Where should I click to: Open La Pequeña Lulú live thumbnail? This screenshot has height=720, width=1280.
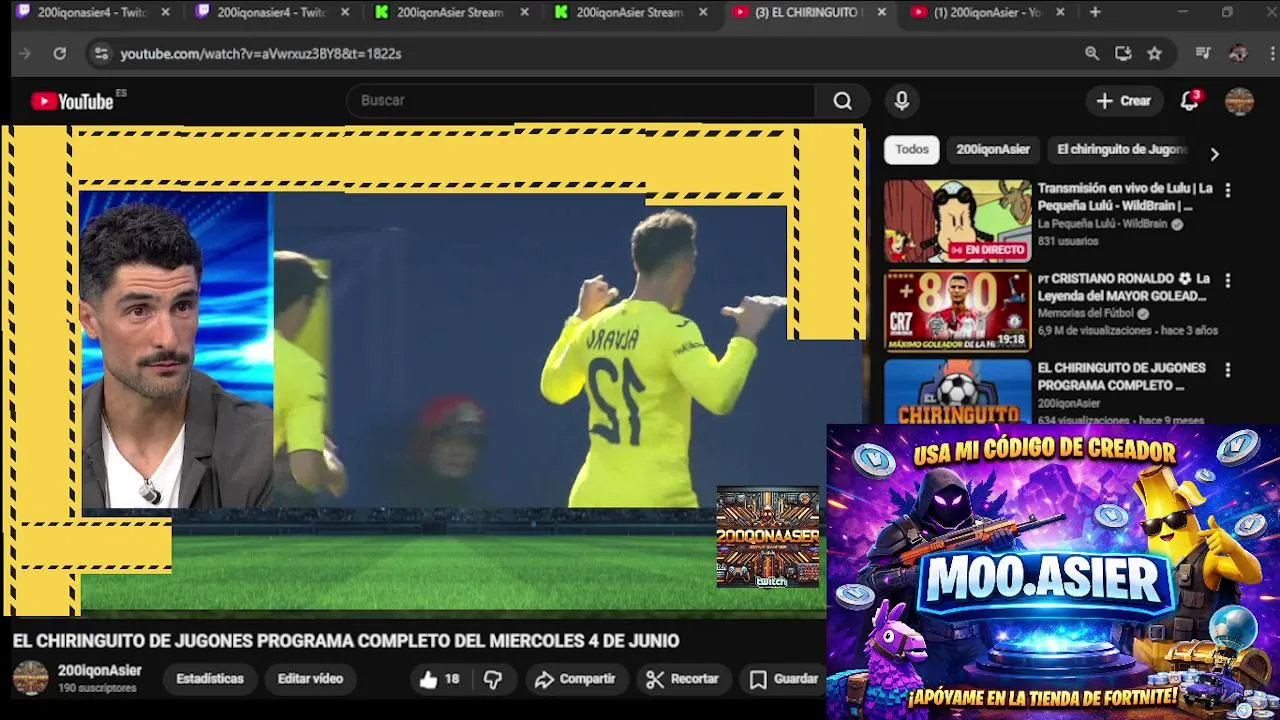[957, 221]
